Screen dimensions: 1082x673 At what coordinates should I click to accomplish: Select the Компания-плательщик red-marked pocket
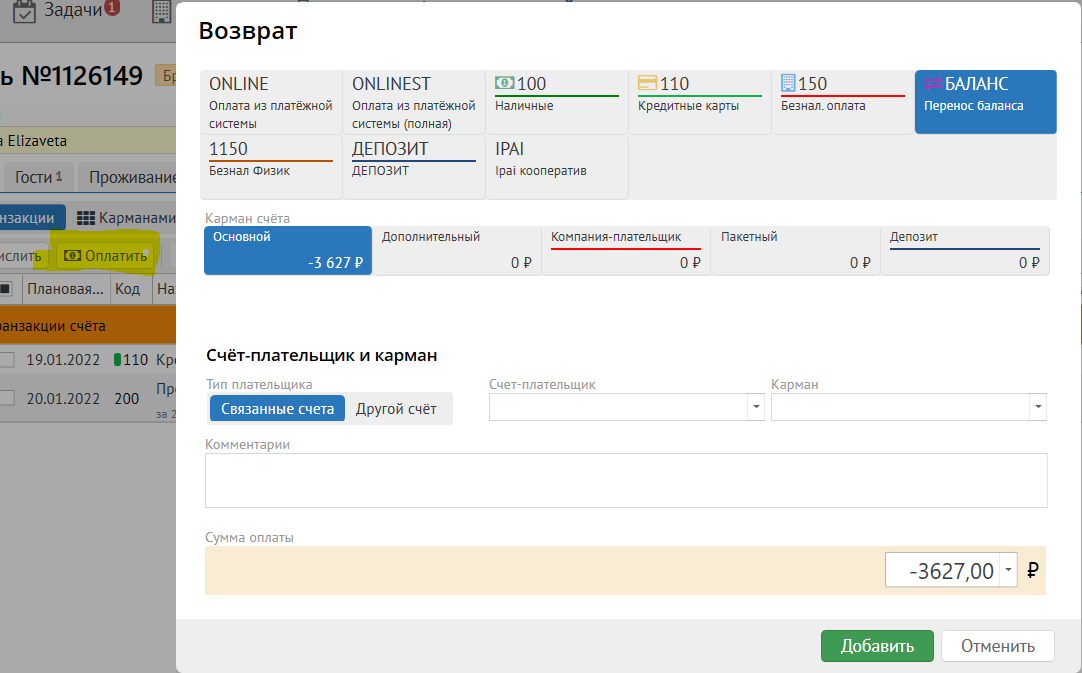(626, 250)
